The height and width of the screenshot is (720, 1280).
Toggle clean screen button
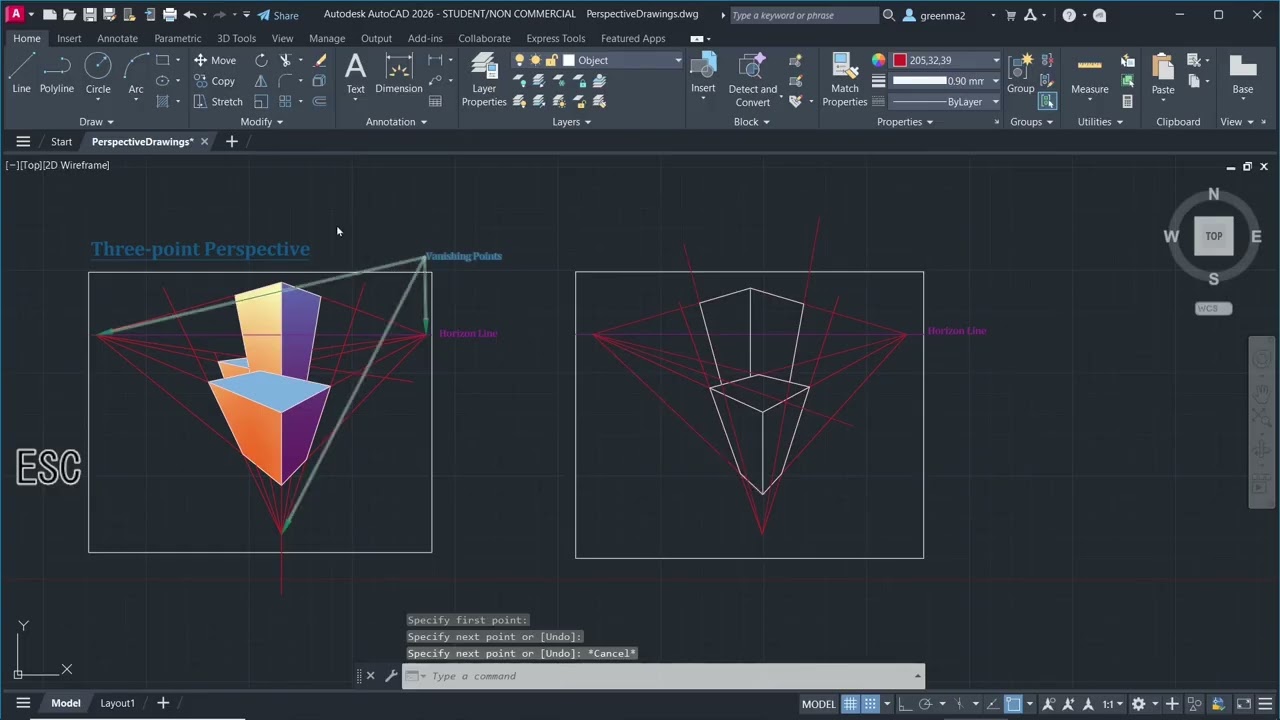1243,704
